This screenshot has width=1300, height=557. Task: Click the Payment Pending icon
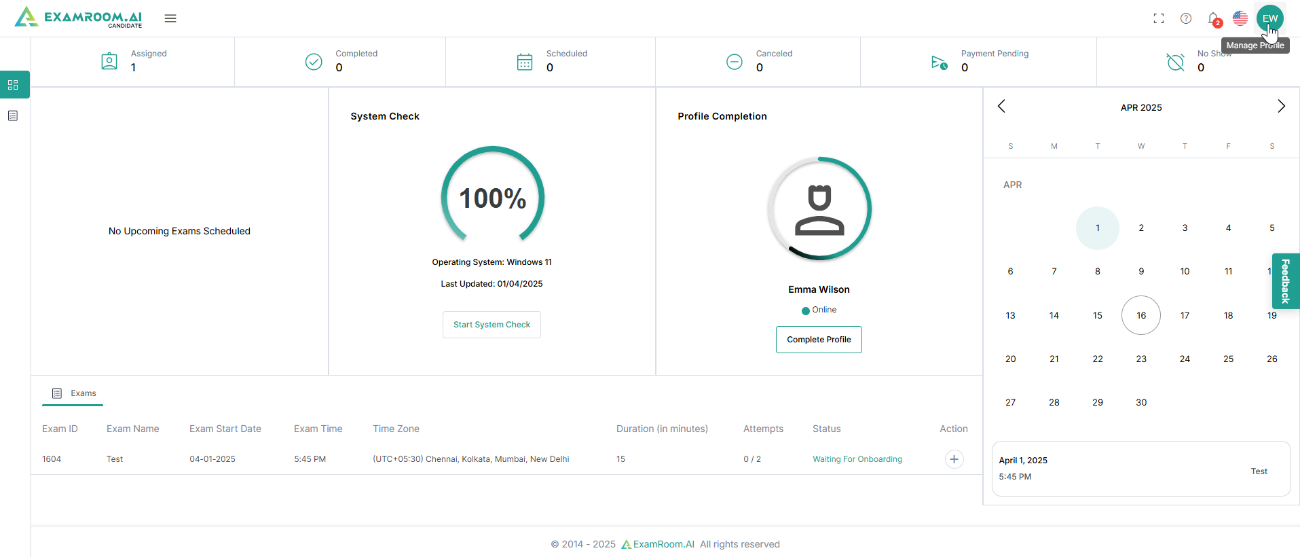pos(939,62)
